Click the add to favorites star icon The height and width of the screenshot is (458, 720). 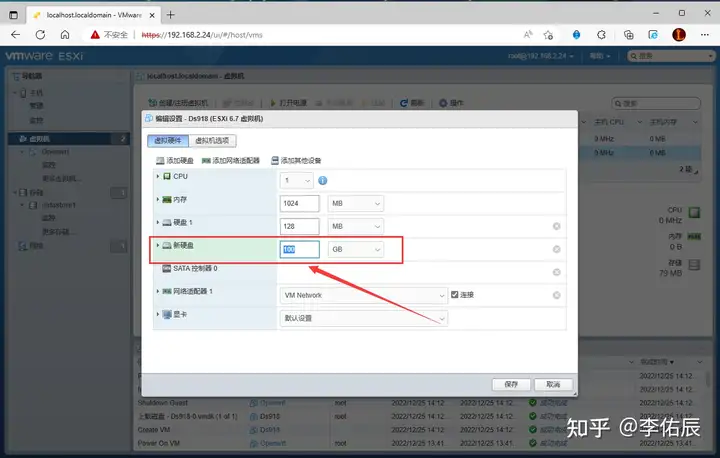tap(548, 35)
